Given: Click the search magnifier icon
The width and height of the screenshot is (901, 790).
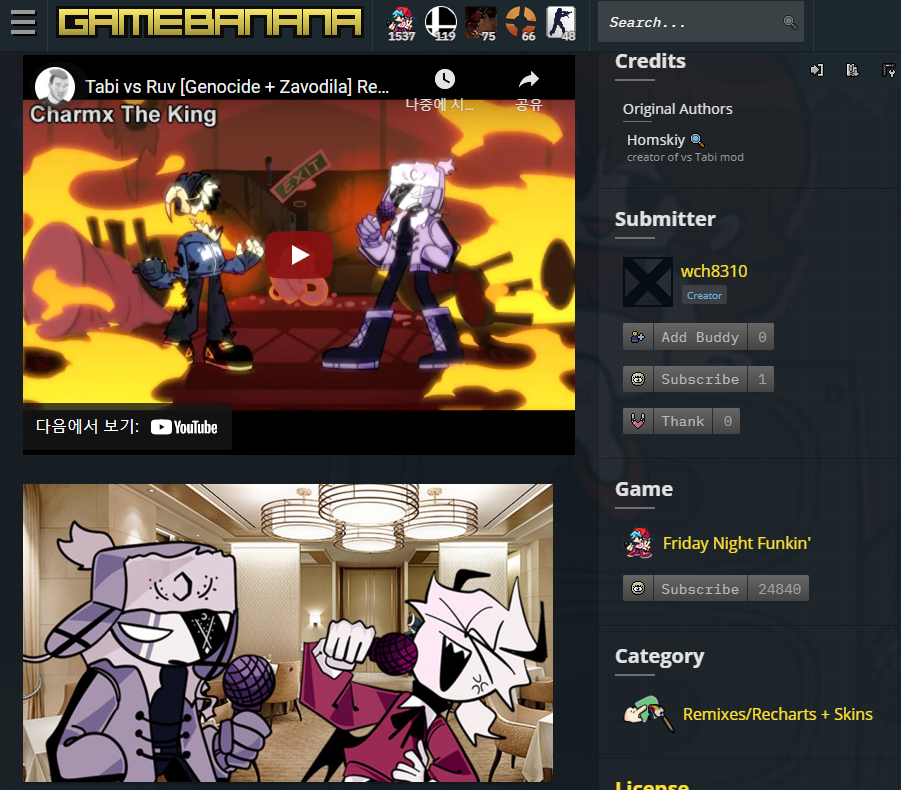Looking at the screenshot, I should [790, 22].
